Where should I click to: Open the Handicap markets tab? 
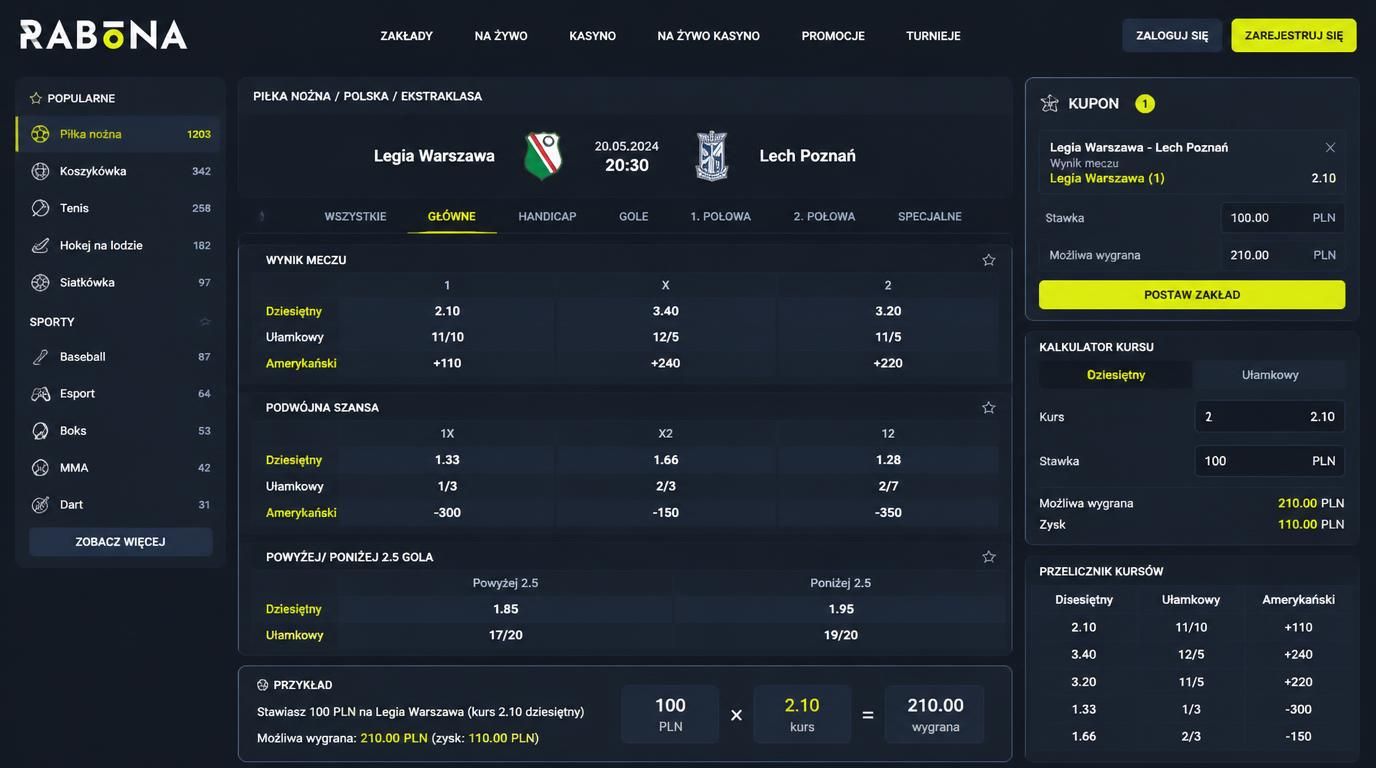point(547,216)
